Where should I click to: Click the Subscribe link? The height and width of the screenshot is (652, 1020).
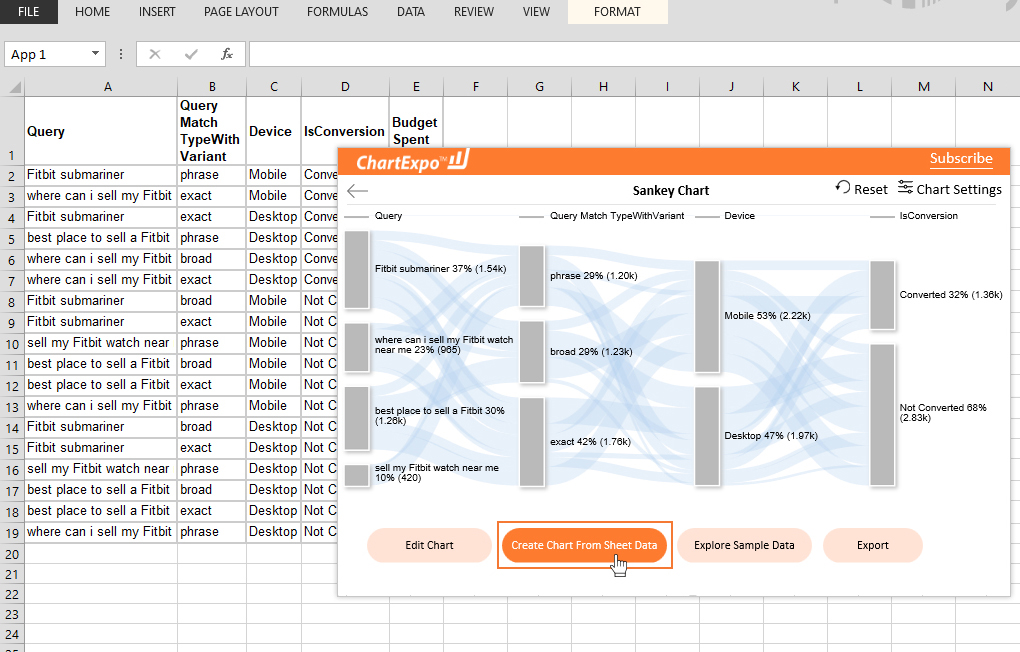(x=960, y=159)
